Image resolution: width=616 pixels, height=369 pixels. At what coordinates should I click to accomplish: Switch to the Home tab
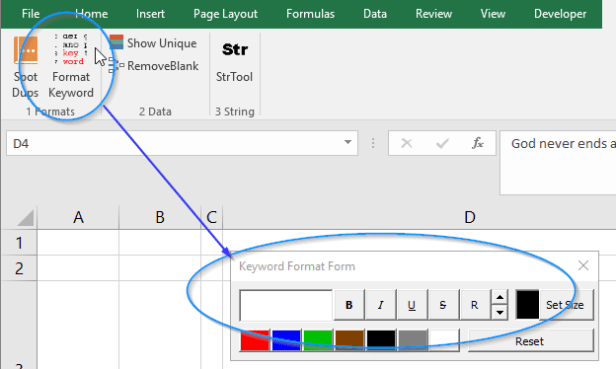pyautogui.click(x=92, y=14)
